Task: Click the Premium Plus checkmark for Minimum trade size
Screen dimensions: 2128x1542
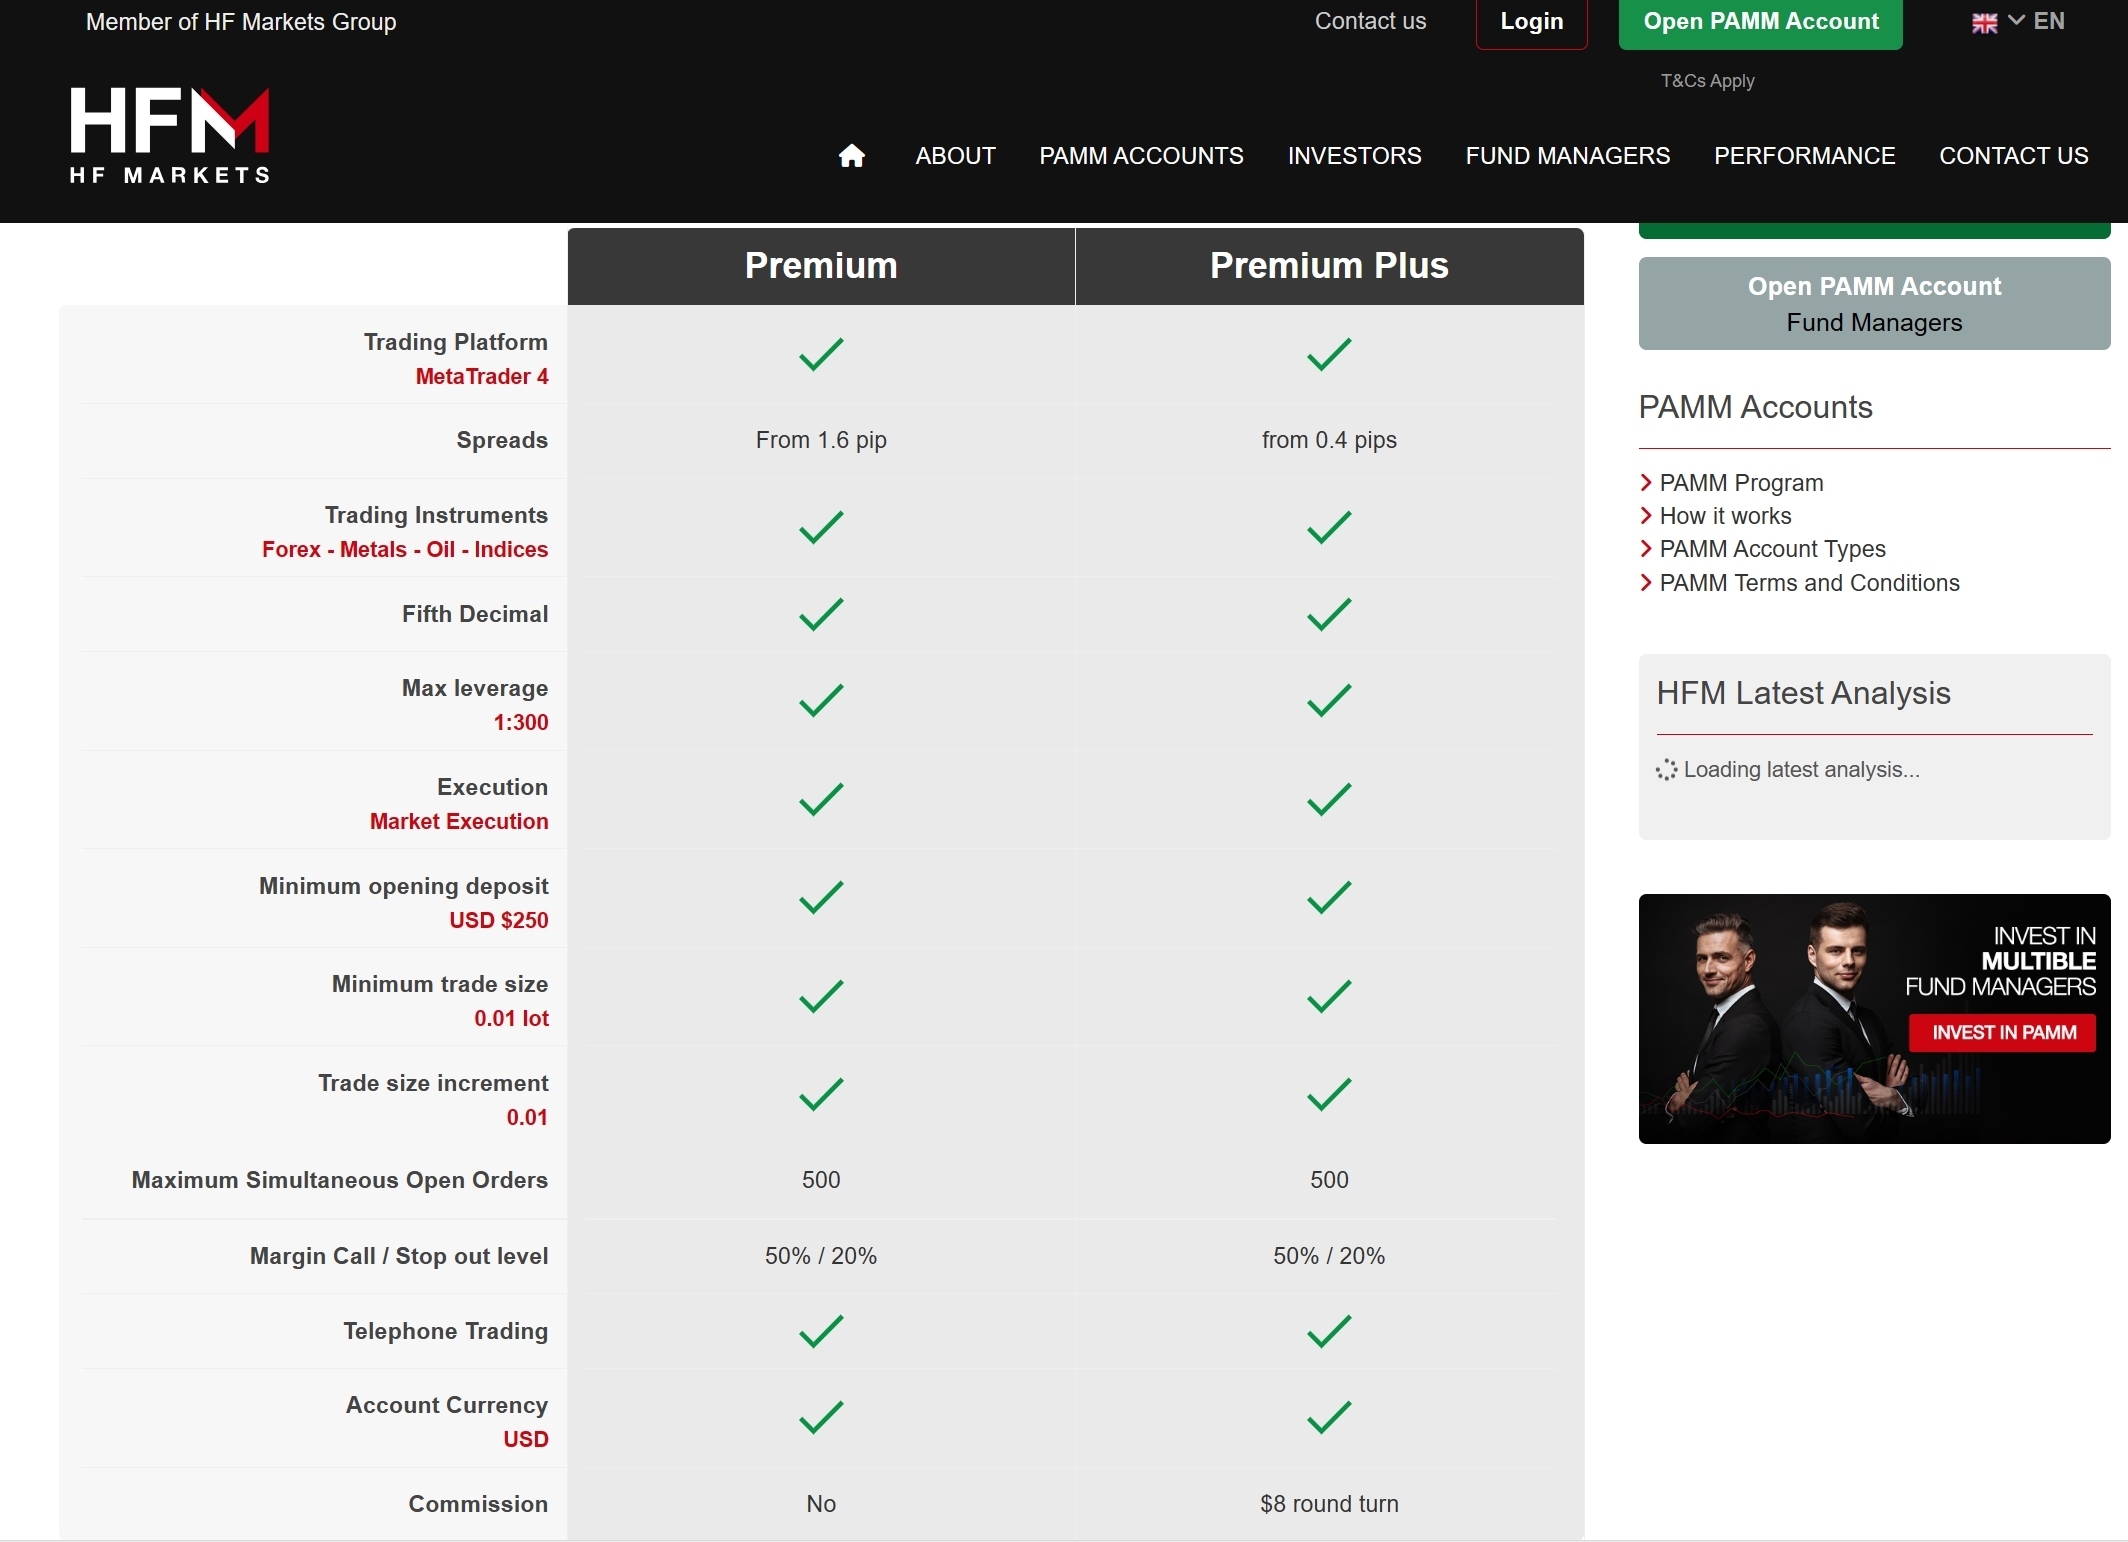Action: 1329,996
